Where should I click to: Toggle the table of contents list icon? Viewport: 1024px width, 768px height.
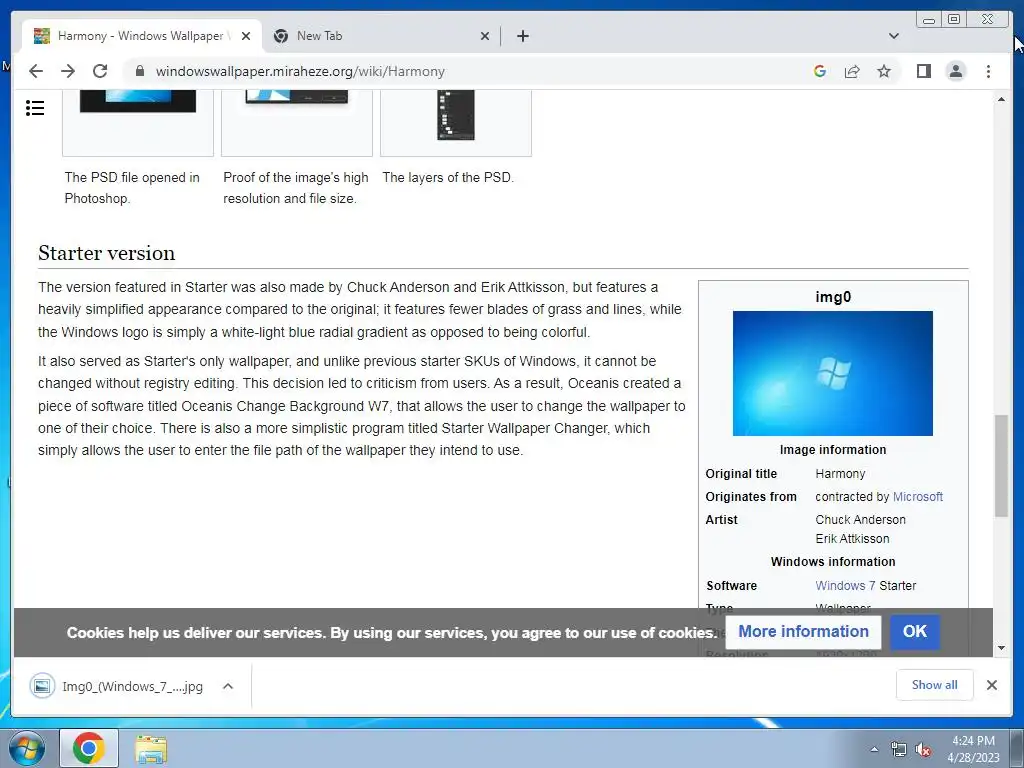coord(35,108)
